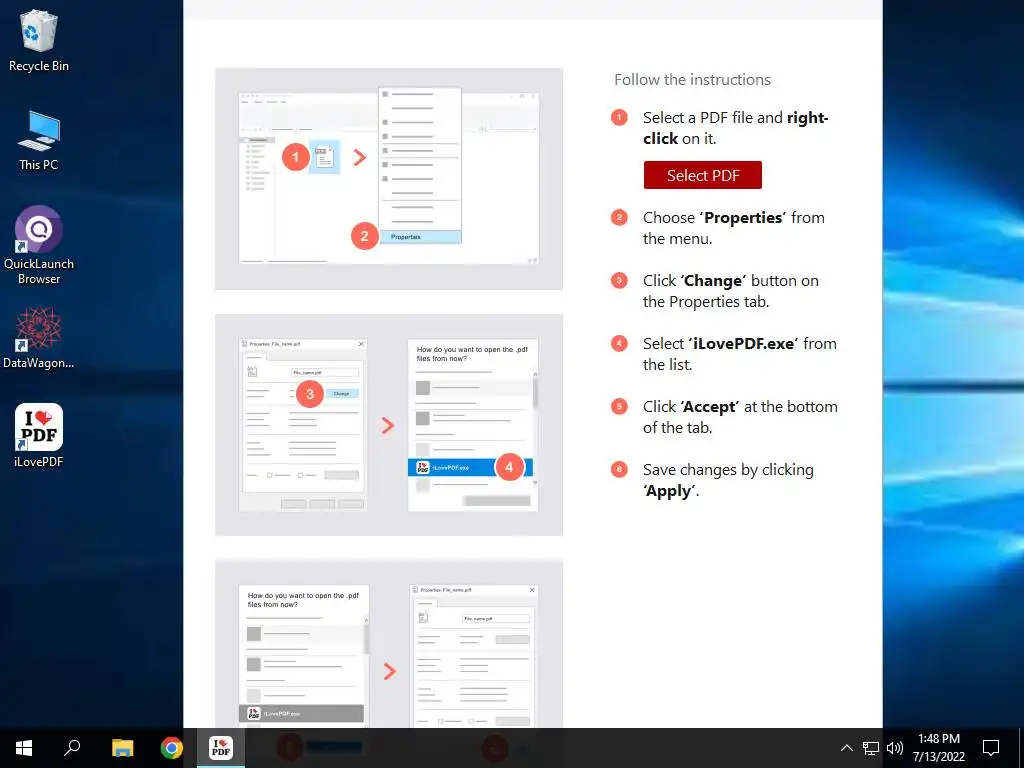Viewport: 1024px width, 768px height.
Task: Click the red Select PDF button
Action: pos(703,175)
